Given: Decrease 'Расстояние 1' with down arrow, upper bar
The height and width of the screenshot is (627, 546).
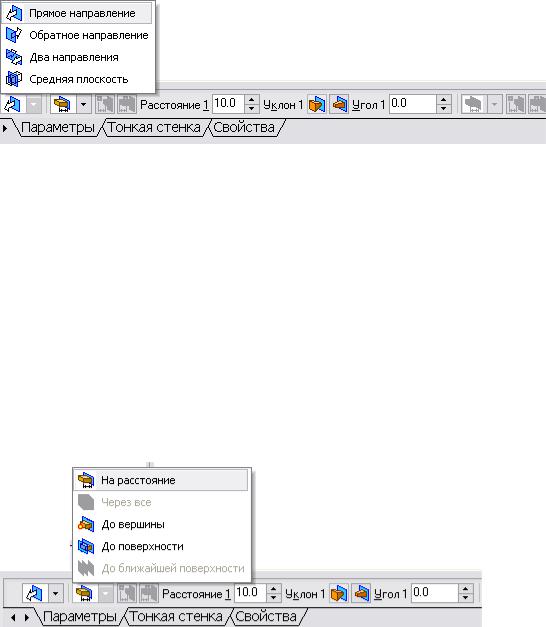Looking at the screenshot, I should 251,109.
